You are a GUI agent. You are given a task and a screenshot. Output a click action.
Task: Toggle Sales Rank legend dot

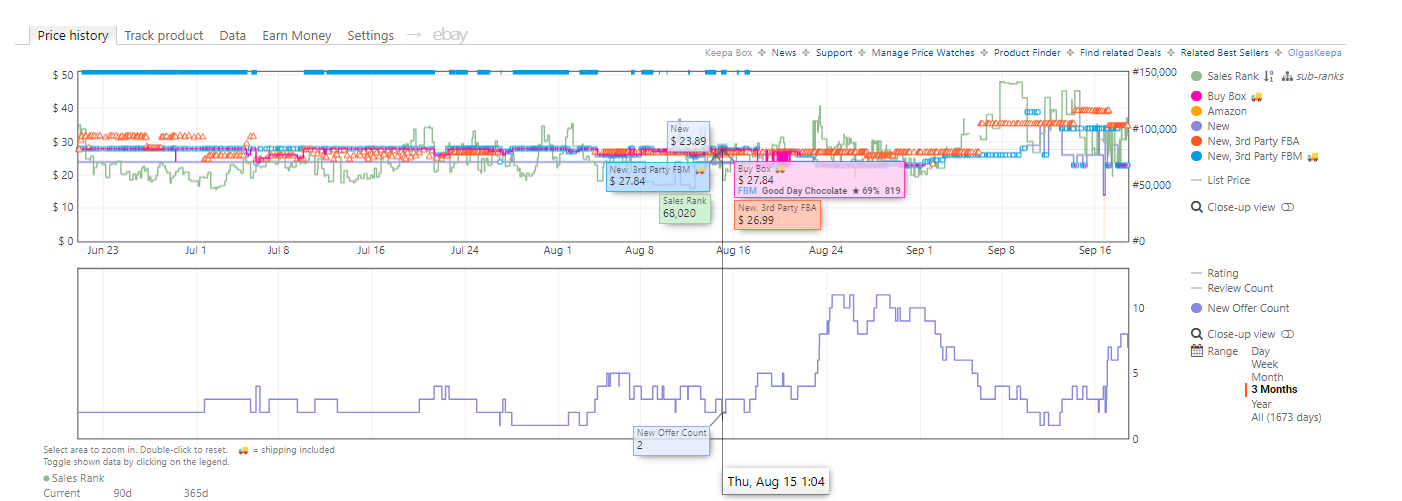pyautogui.click(x=1197, y=76)
